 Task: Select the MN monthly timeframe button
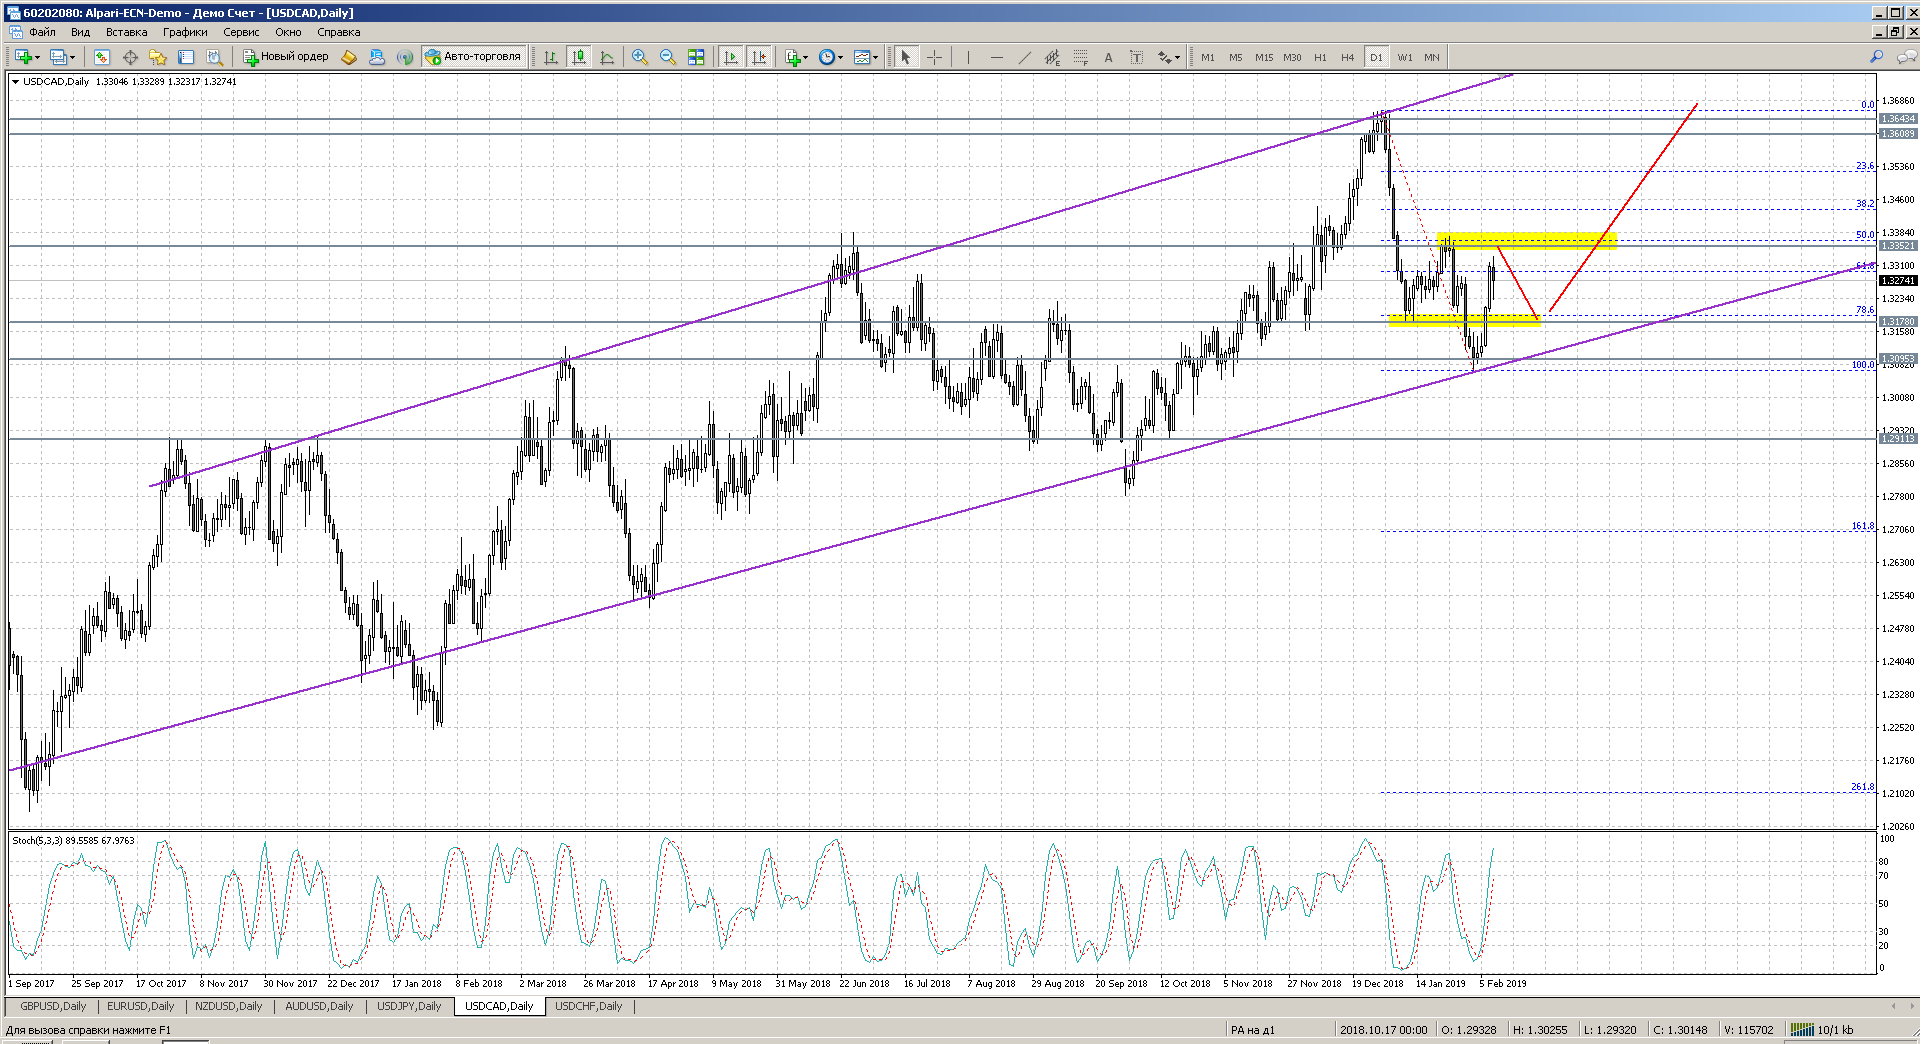(x=1432, y=57)
